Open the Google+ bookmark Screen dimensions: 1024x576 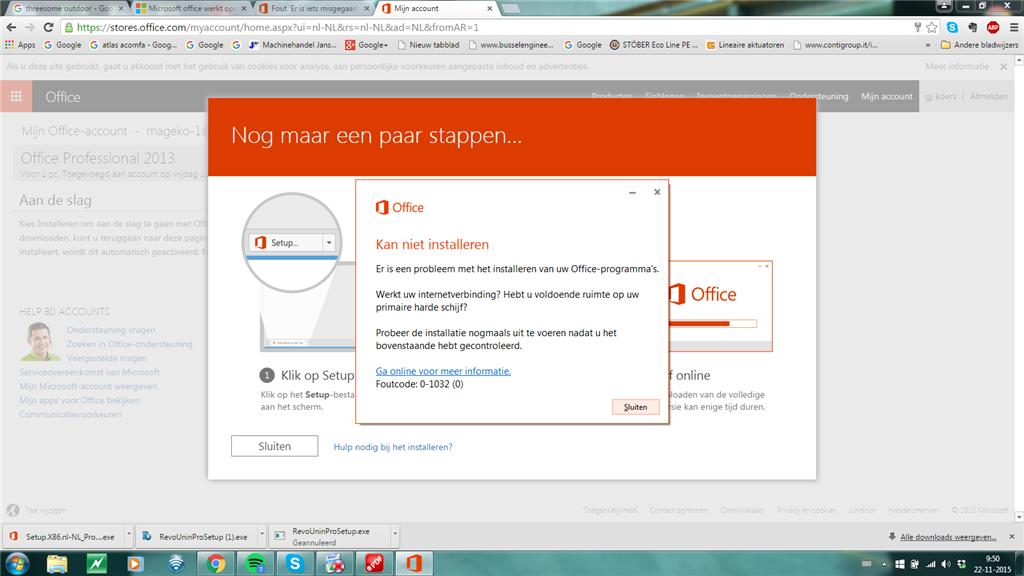click(366, 45)
